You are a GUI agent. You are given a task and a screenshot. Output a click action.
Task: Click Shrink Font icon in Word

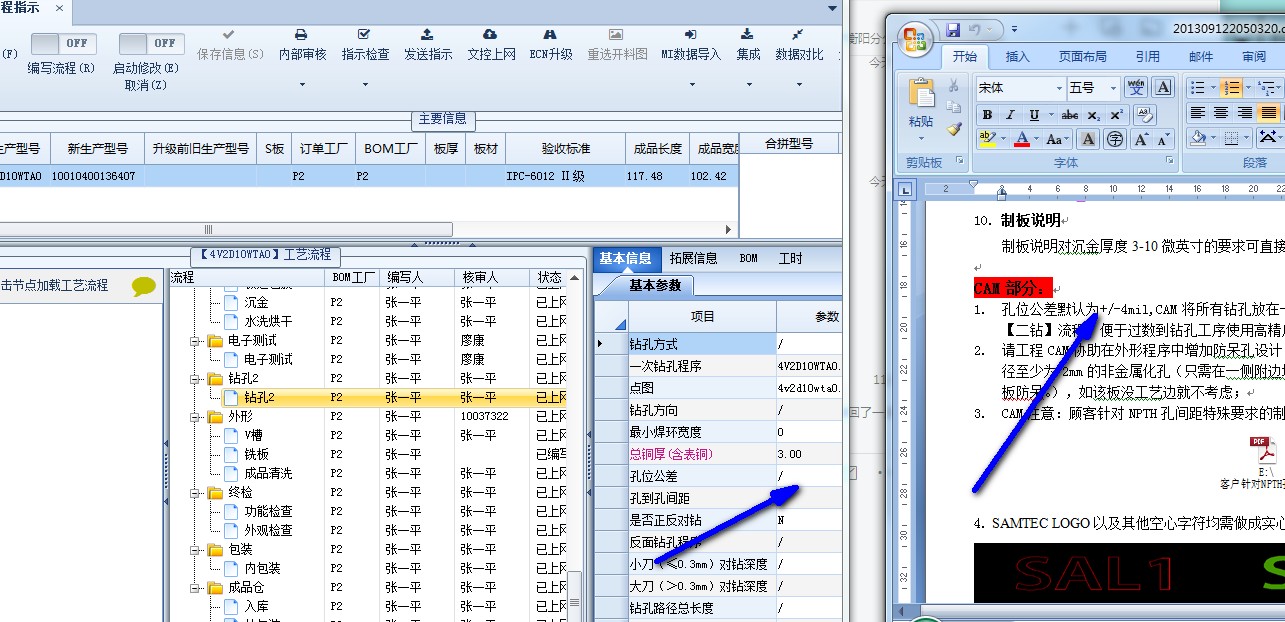pyautogui.click(x=1163, y=139)
